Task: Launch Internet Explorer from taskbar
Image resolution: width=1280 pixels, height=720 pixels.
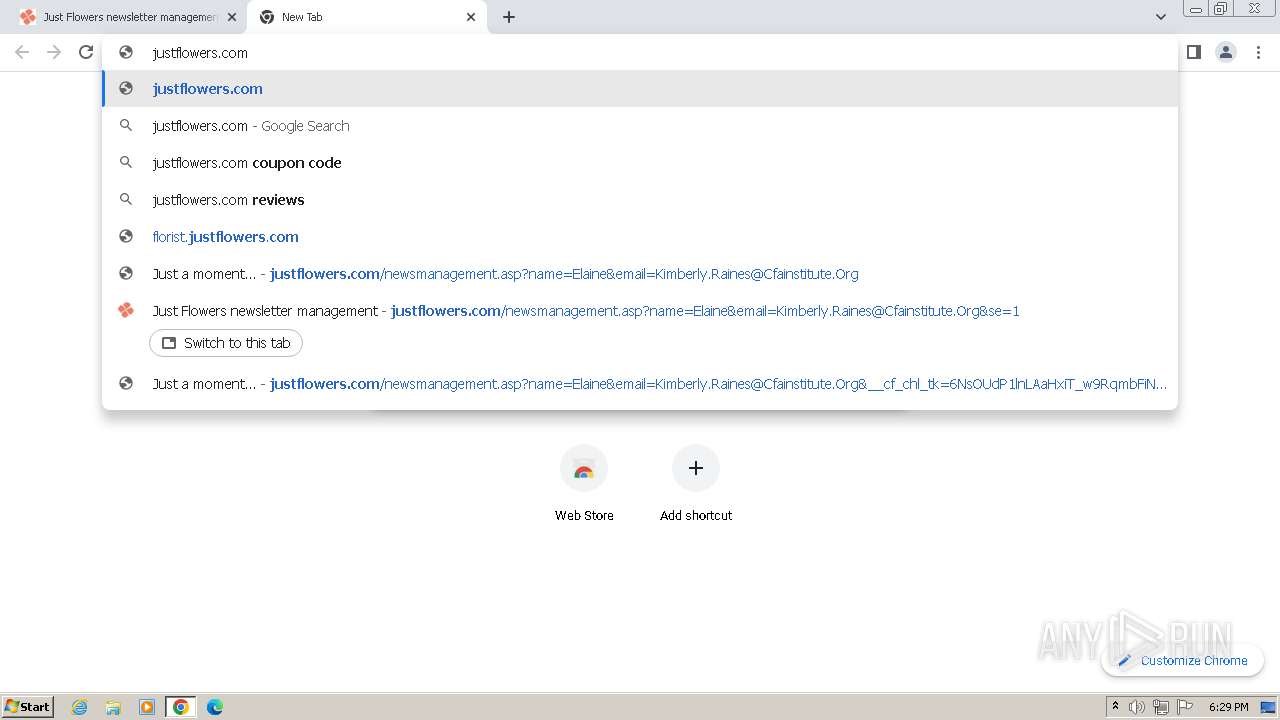Action: coord(80,707)
